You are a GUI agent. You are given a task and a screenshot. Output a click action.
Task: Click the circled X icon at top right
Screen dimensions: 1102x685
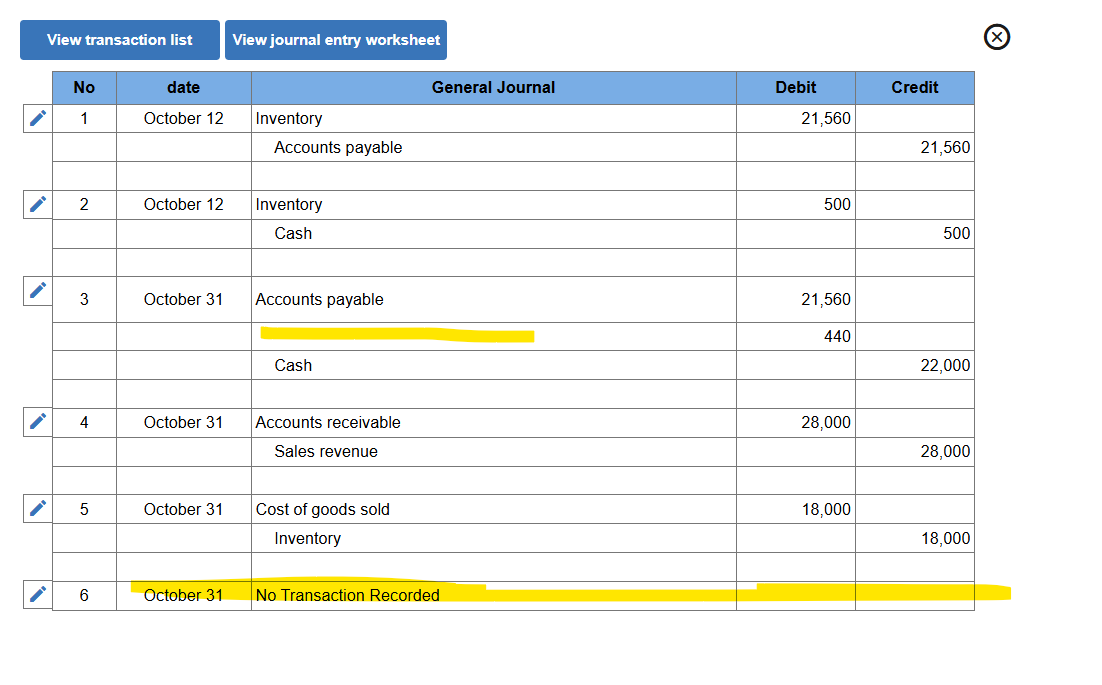tap(996, 37)
